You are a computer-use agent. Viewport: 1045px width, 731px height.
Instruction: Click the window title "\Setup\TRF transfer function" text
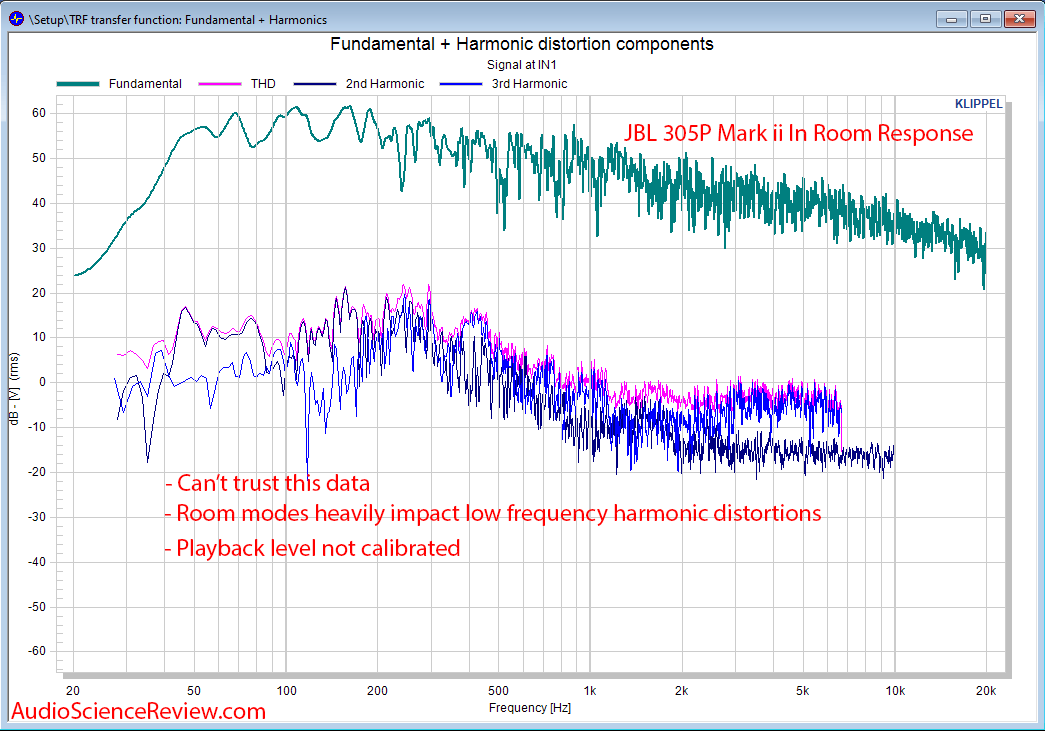tap(178, 20)
